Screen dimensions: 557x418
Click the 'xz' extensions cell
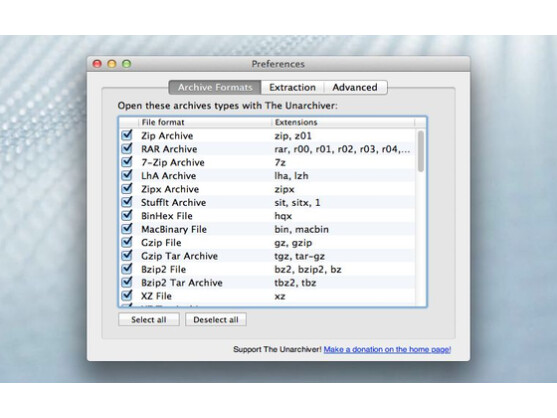click(x=280, y=296)
